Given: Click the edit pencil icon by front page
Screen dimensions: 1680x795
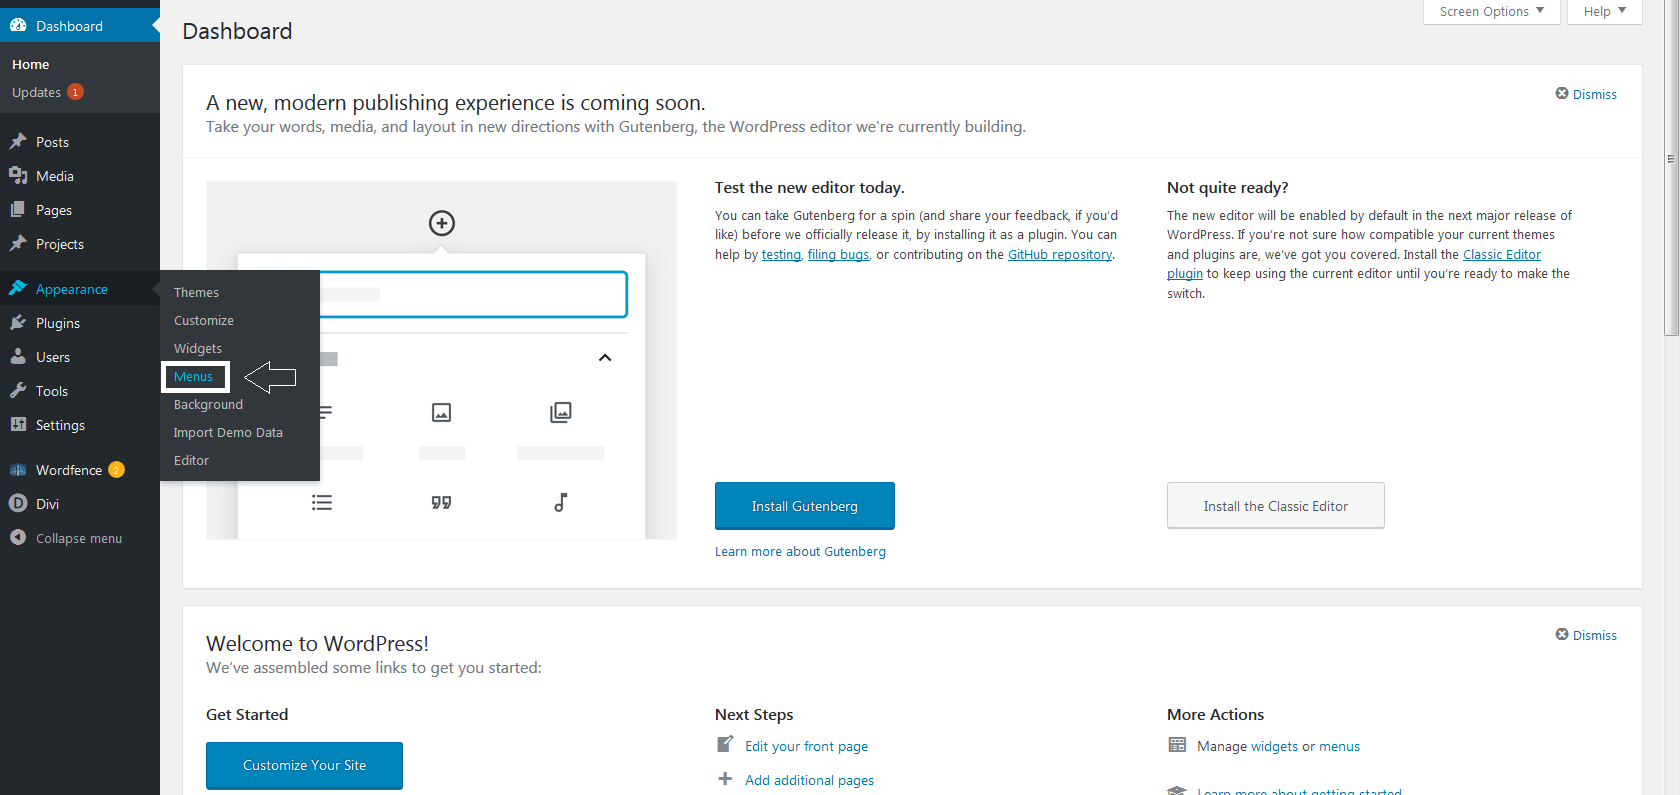Looking at the screenshot, I should pyautogui.click(x=725, y=744).
